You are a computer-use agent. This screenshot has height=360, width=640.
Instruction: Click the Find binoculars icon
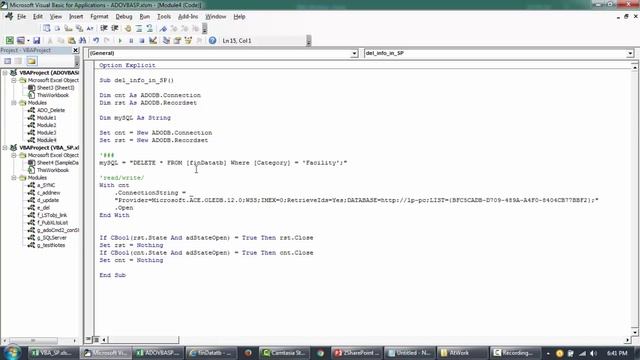click(x=82, y=40)
